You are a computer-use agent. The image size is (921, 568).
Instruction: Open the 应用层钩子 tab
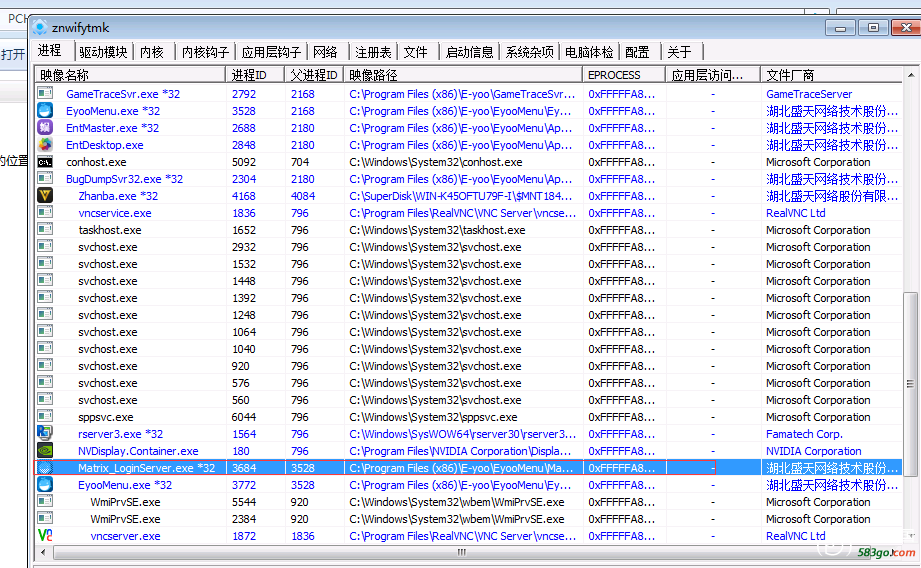coord(271,52)
